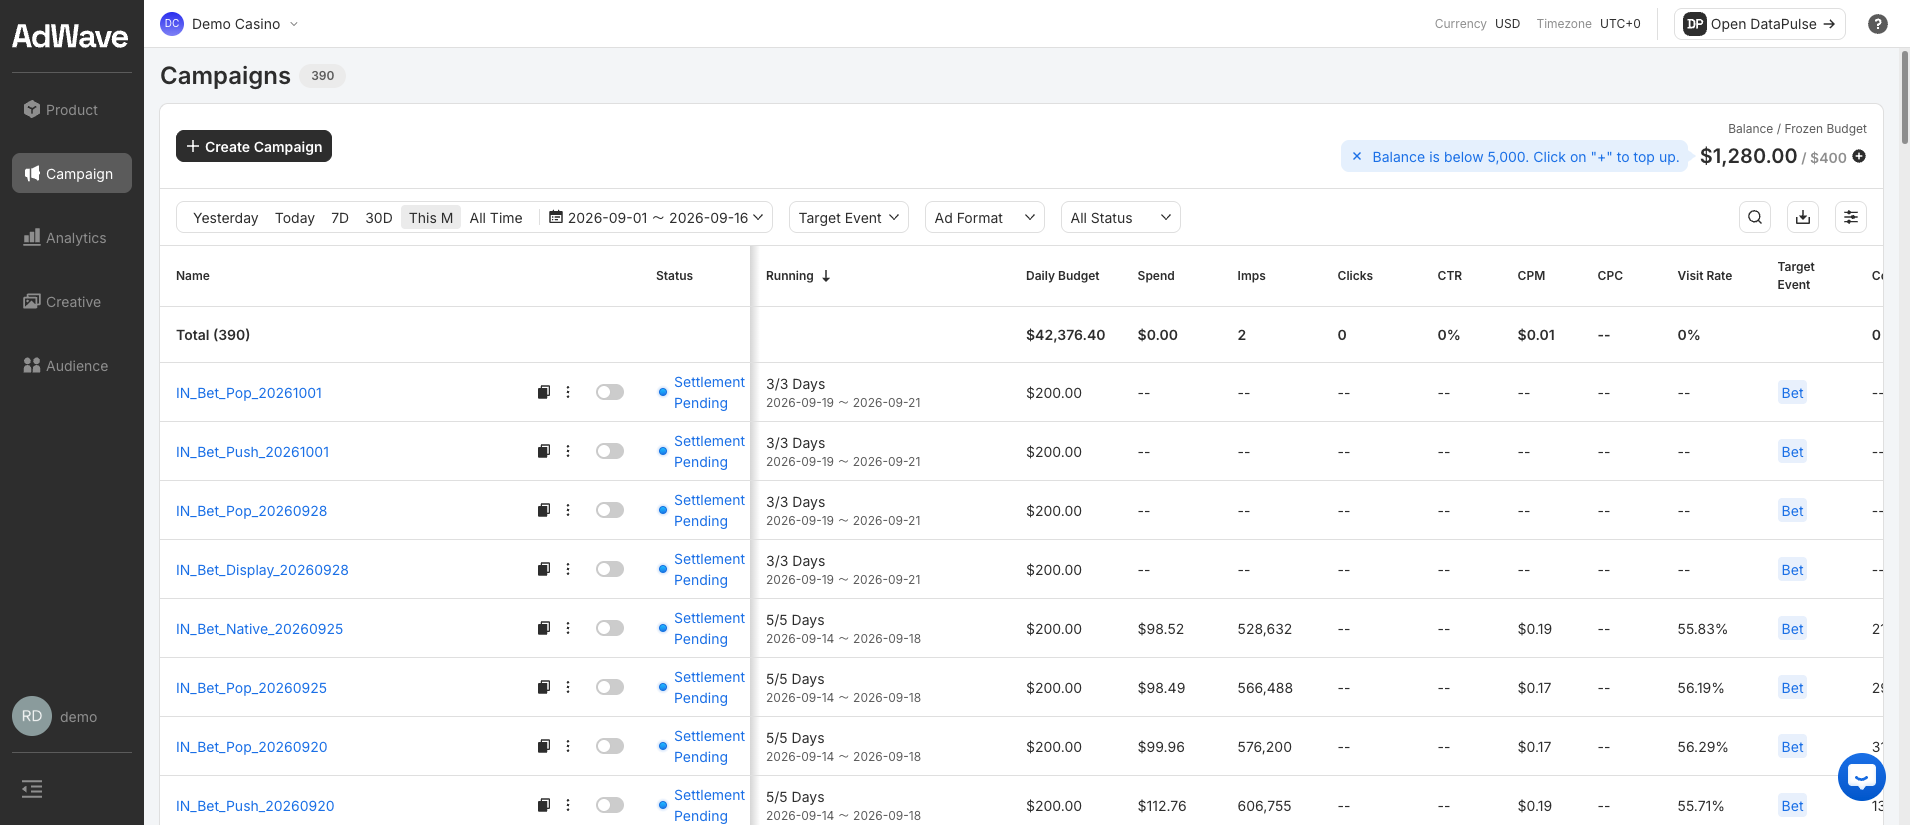Click the download export icon
1910x825 pixels.
[1803, 217]
